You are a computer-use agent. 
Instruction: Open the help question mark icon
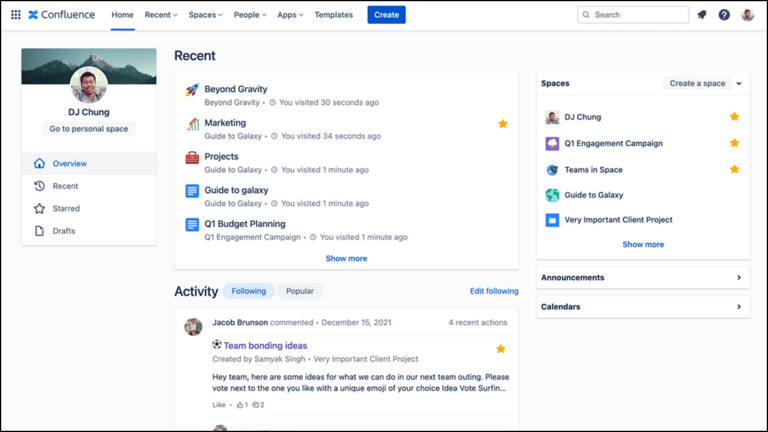click(724, 15)
